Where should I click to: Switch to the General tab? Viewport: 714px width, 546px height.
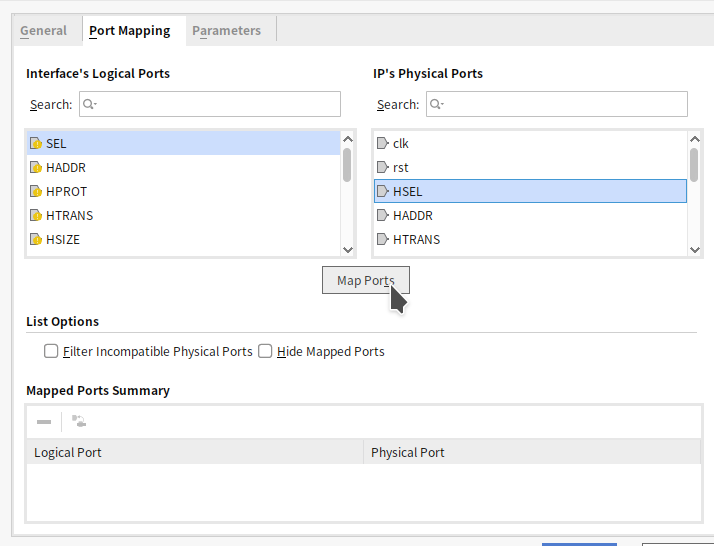pos(43,30)
